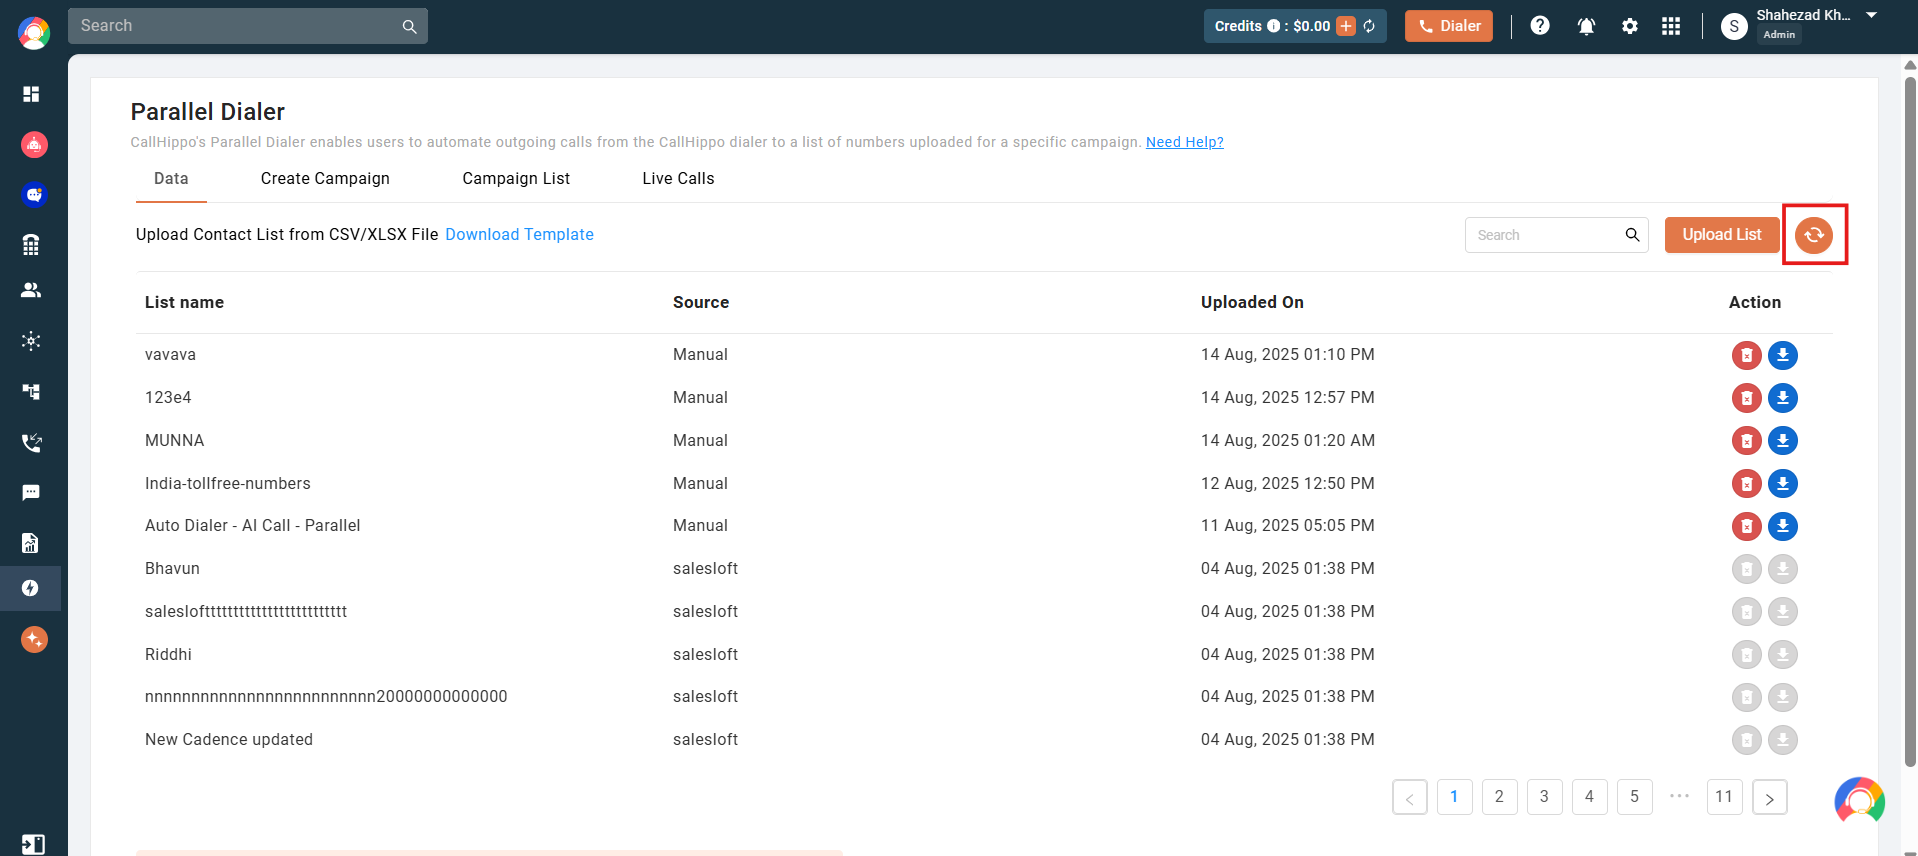
Task: Go to page 3
Action: [1544, 797]
